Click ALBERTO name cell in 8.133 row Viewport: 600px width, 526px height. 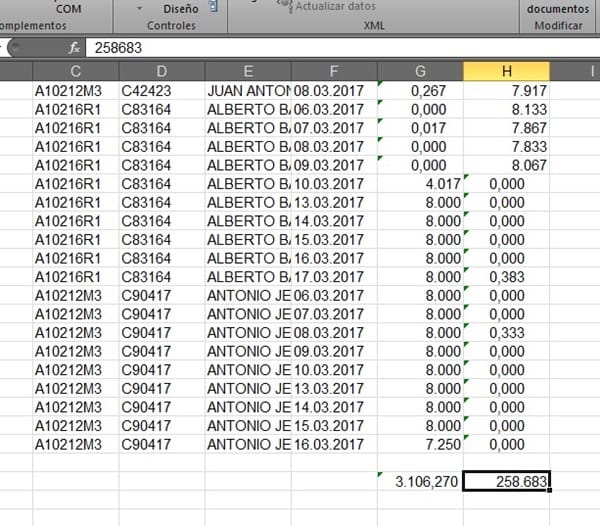248,109
